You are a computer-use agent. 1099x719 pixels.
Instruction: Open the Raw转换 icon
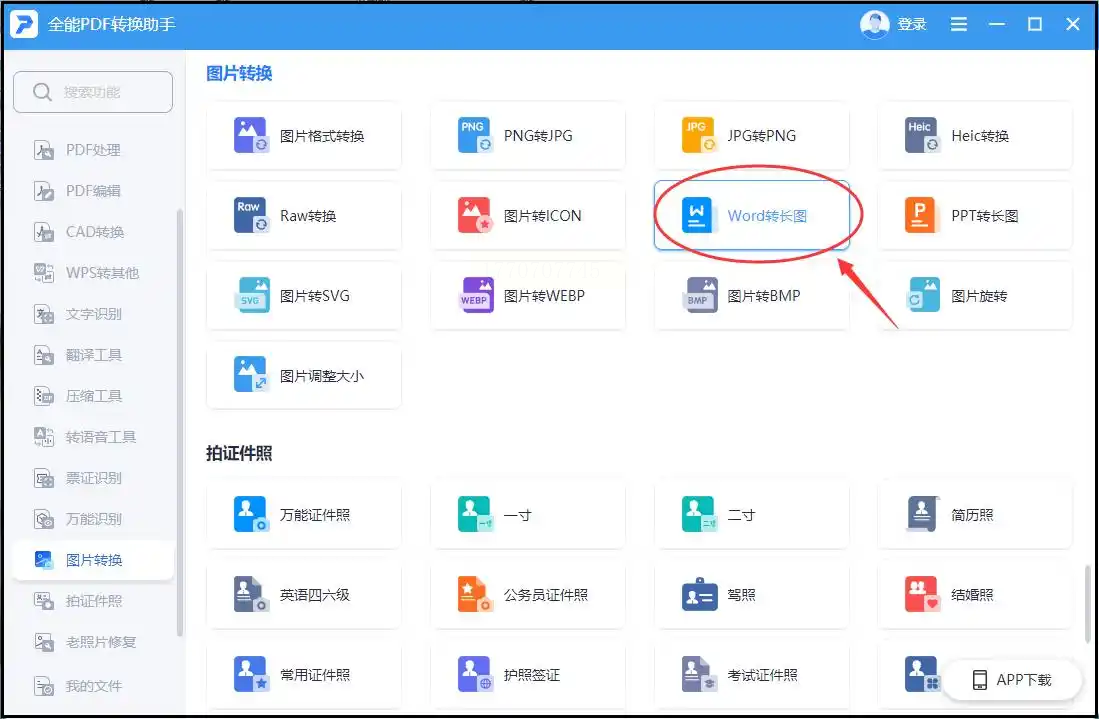coord(251,215)
